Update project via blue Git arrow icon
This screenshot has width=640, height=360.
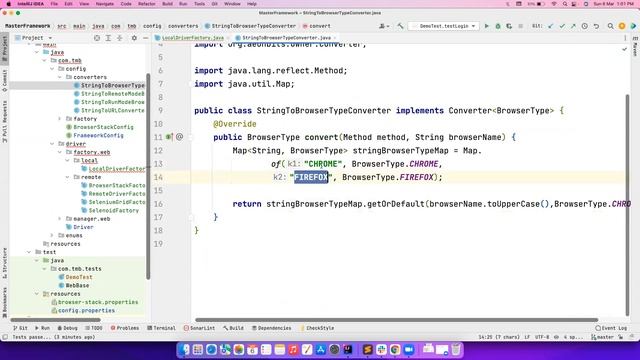[551, 26]
